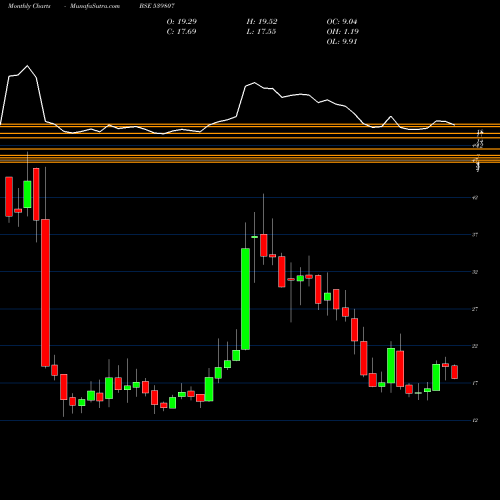Click the "OC: 9.04" readout

pos(342,22)
